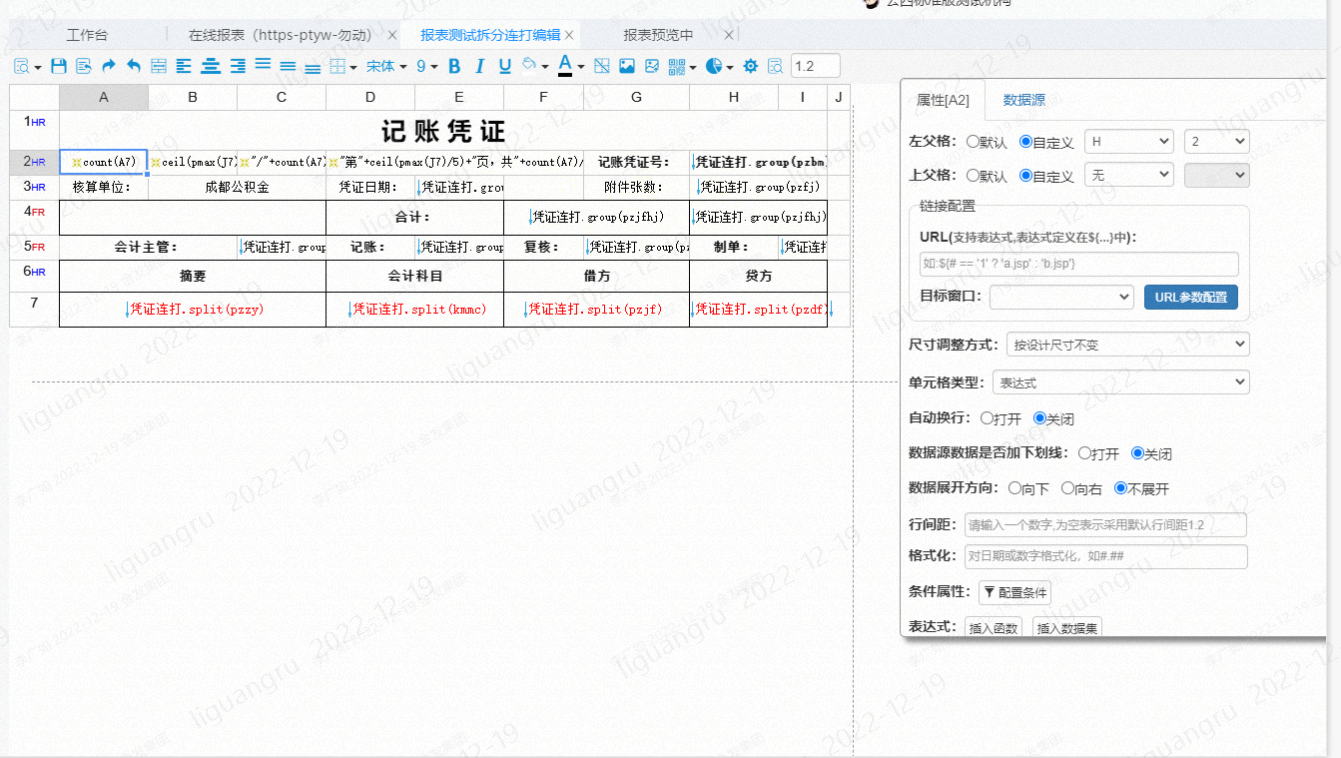
Task: Click the cell border grid icon
Action: [338, 66]
